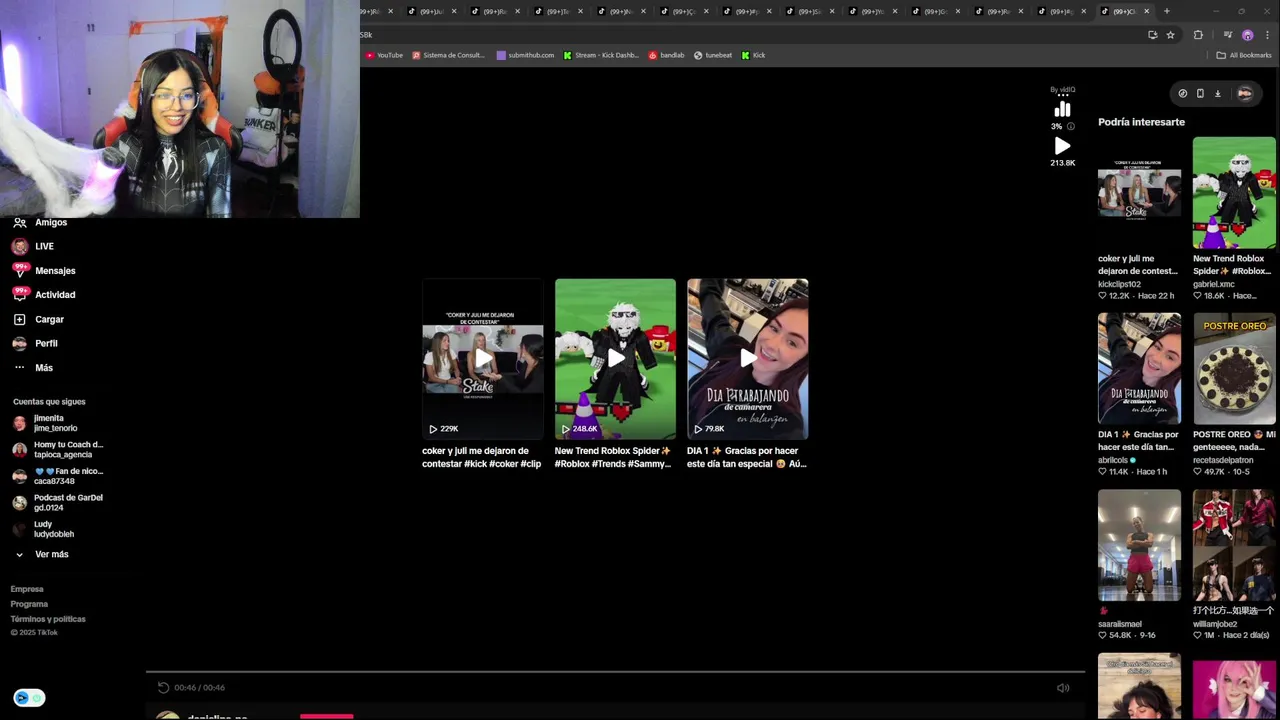Click the Programa footer link
Screen dimensions: 1280x720
pos(29,604)
